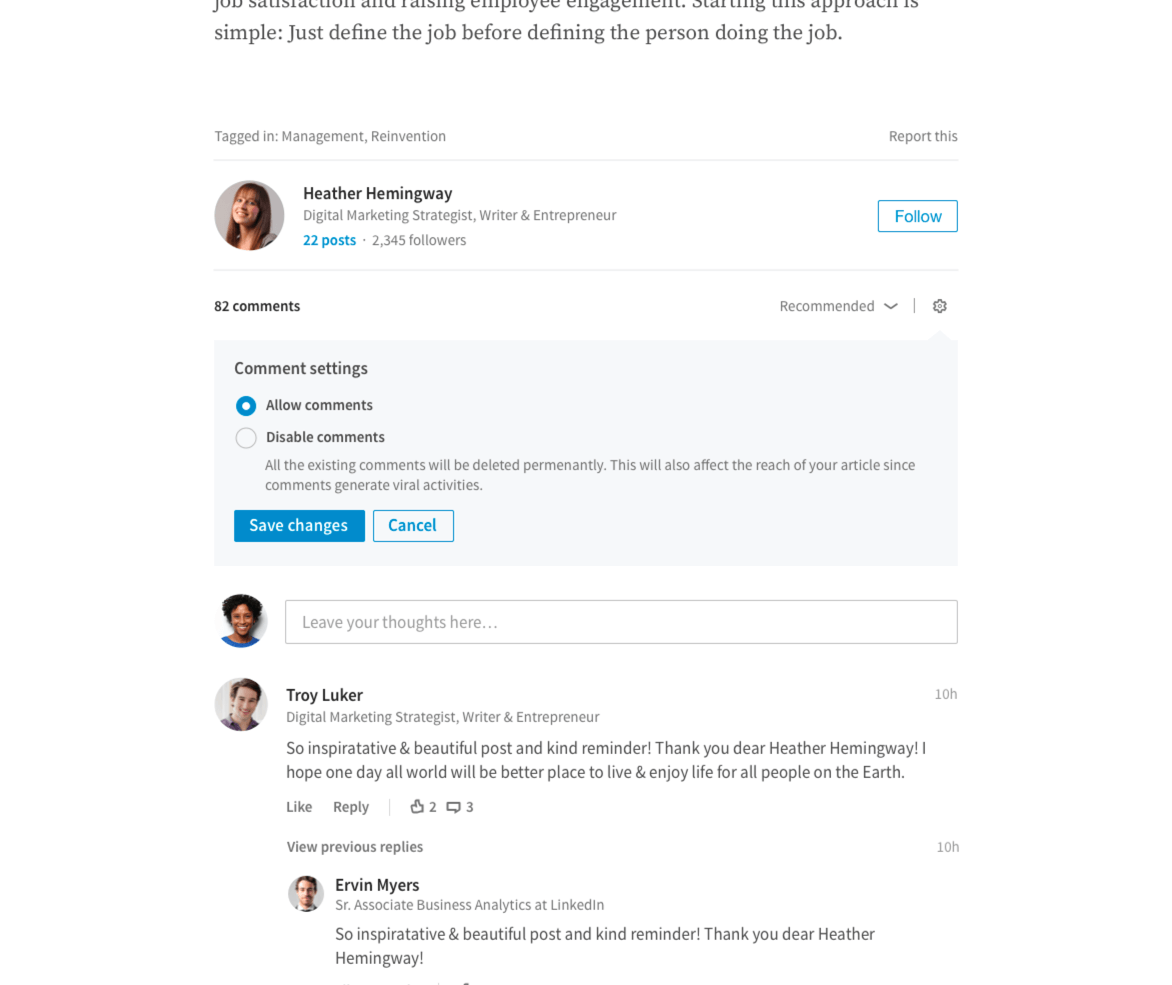Expand View previous replies
Viewport: 1172px width, 985px height.
click(354, 847)
